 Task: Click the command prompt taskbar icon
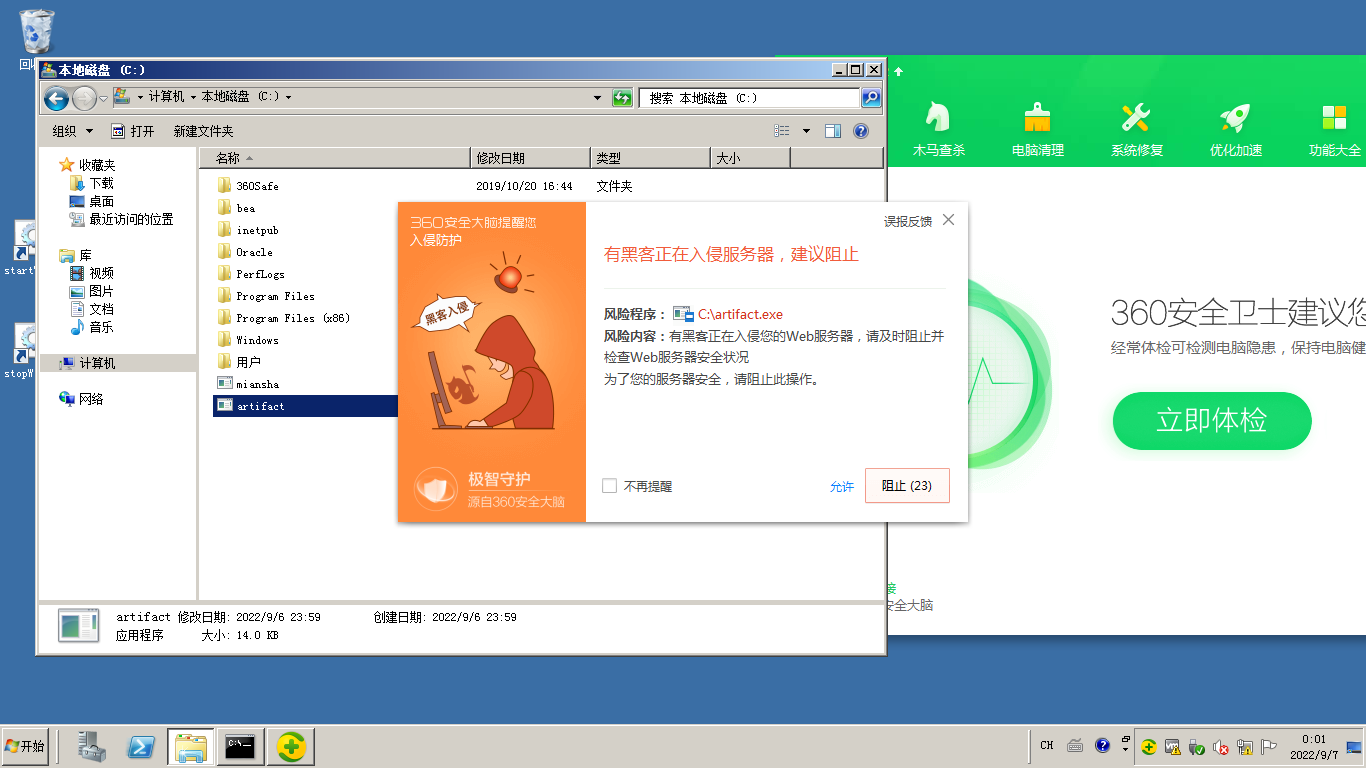pos(239,746)
